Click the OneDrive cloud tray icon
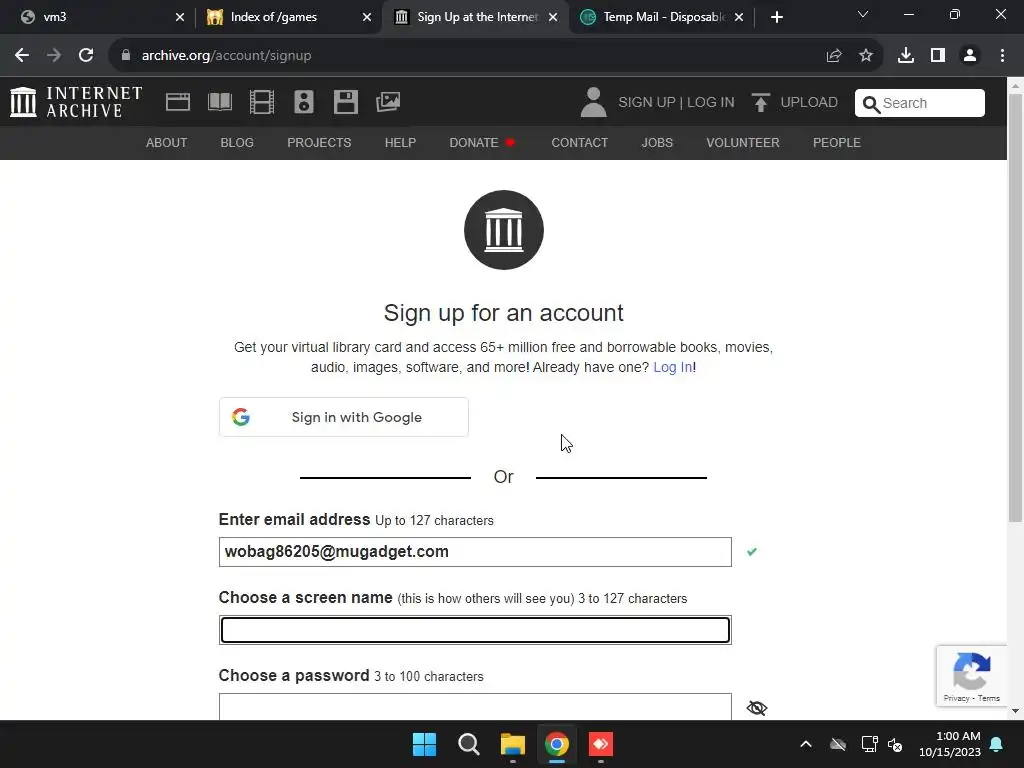Image resolution: width=1024 pixels, height=768 pixels. [838, 744]
